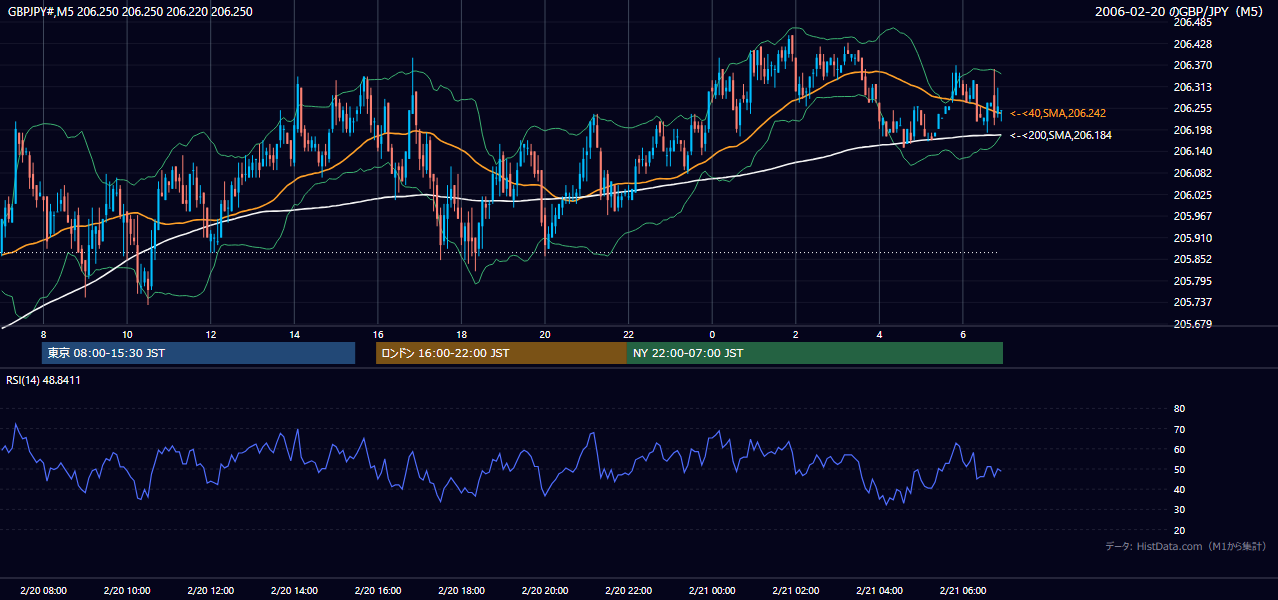
Task: Click RSI level 30 on the scale
Action: point(1179,510)
